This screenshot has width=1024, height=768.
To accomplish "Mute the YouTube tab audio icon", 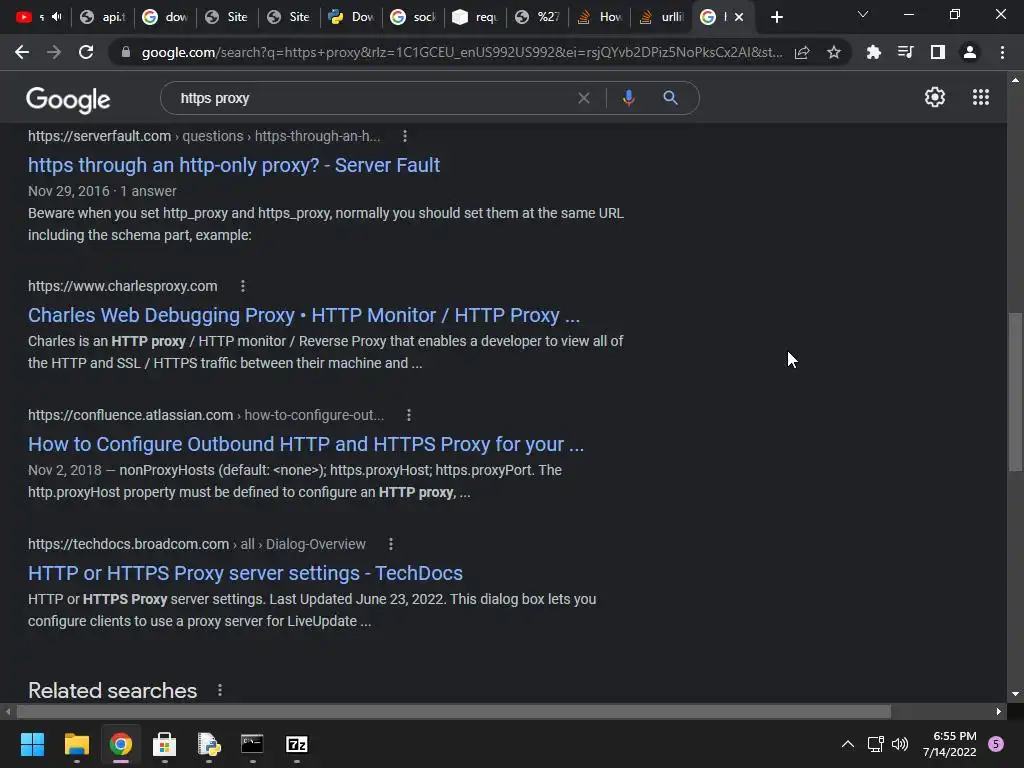I will (57, 17).
